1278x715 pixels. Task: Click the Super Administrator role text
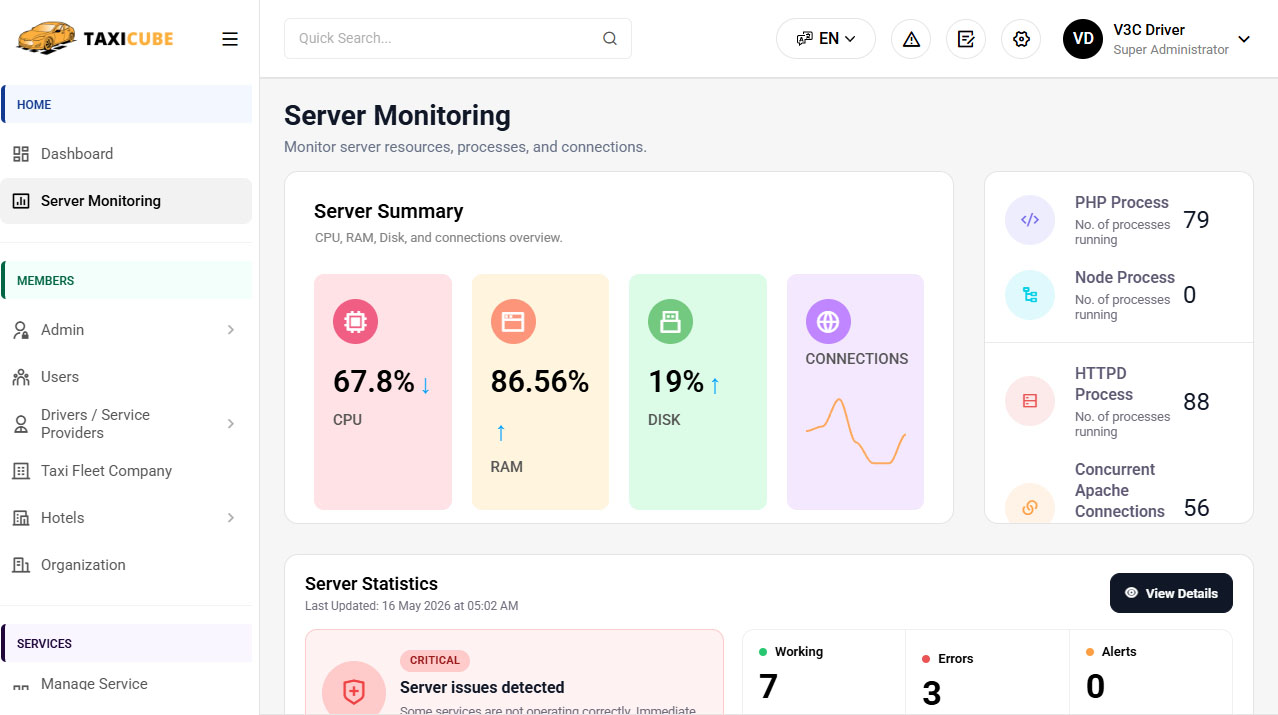coord(1171,50)
